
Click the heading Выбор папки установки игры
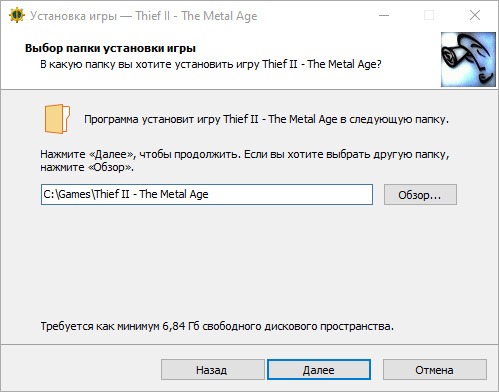110,48
